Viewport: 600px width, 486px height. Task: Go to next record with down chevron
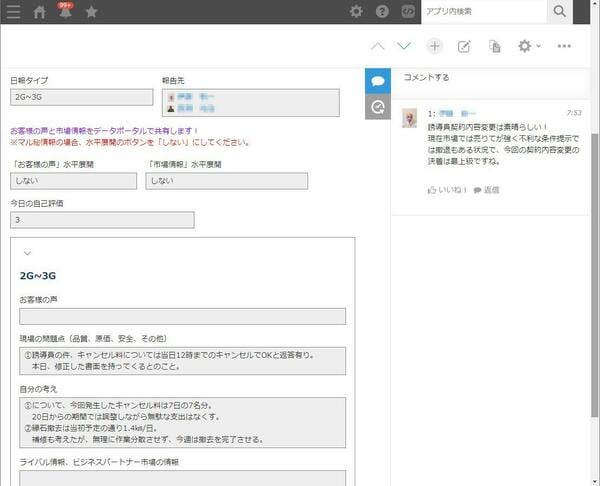(x=404, y=46)
